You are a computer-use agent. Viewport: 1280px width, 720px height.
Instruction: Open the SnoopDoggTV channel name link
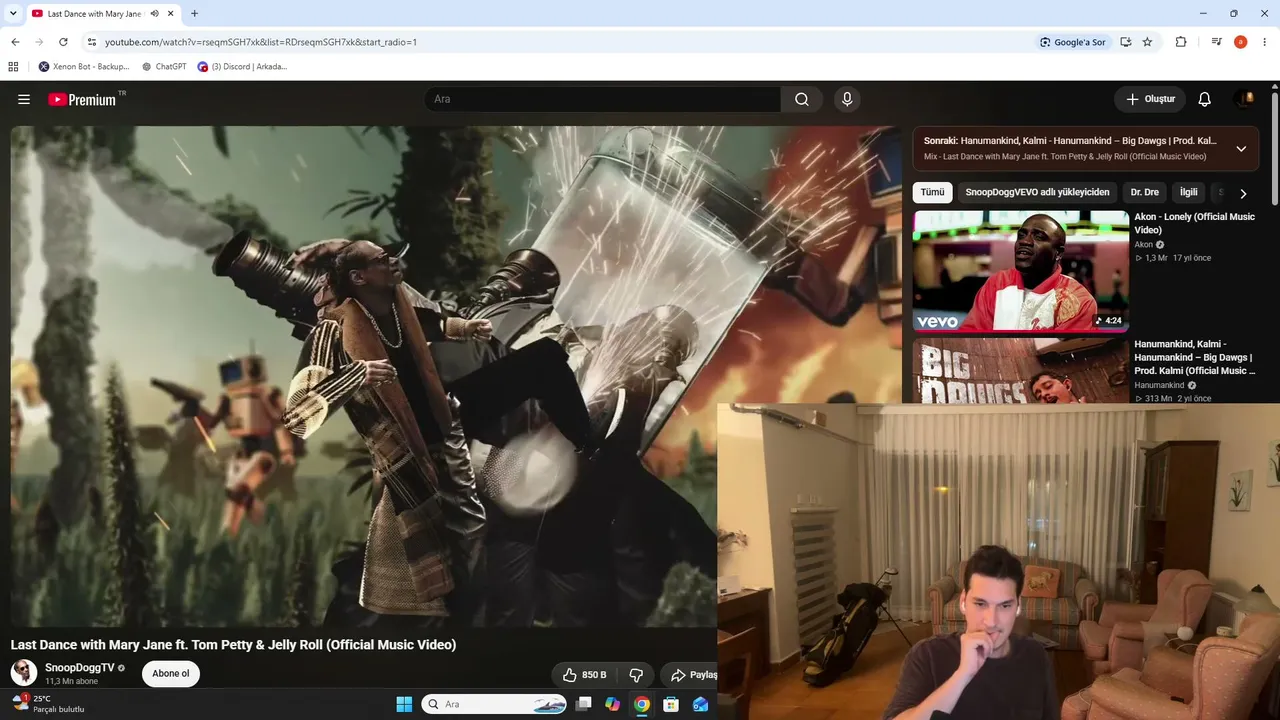pyautogui.click(x=80, y=668)
